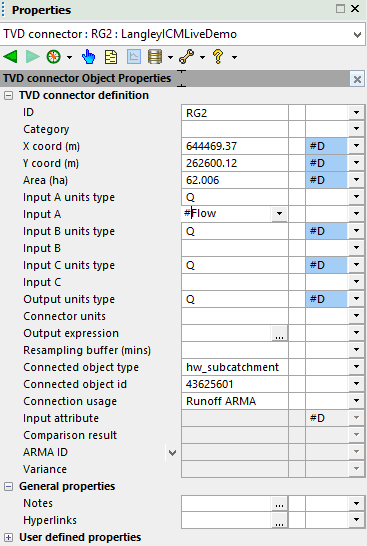The height and width of the screenshot is (546, 367).
Task: Click the Connected object id 43625601 field
Action: pyautogui.click(x=235, y=384)
